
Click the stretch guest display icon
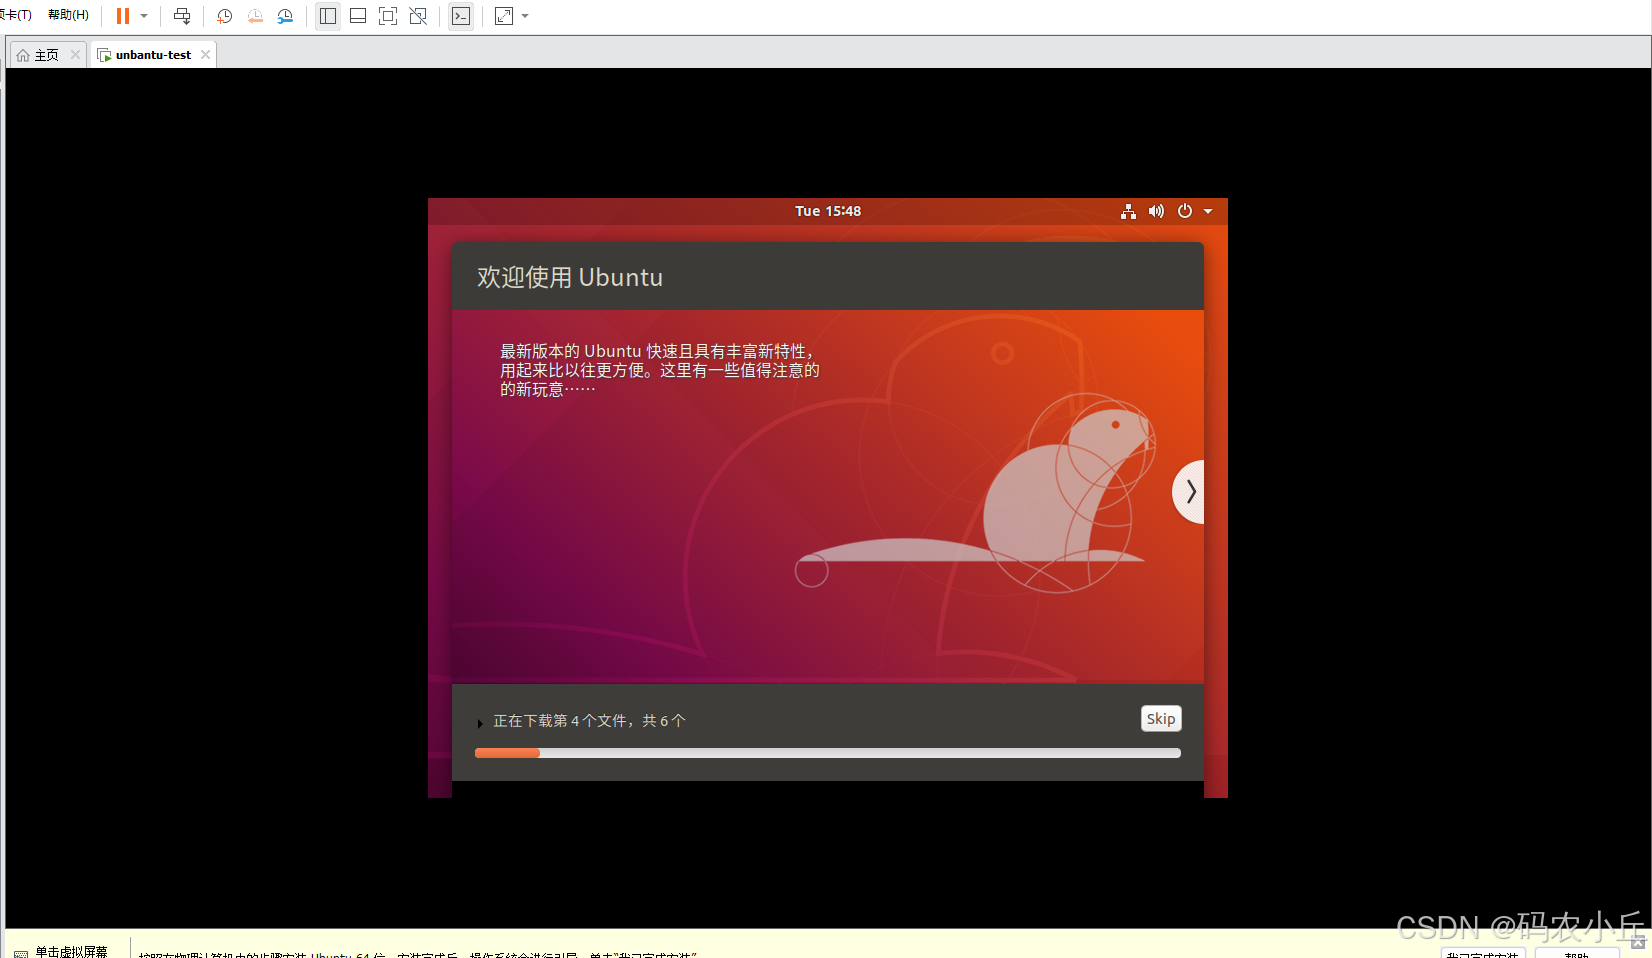tap(504, 16)
